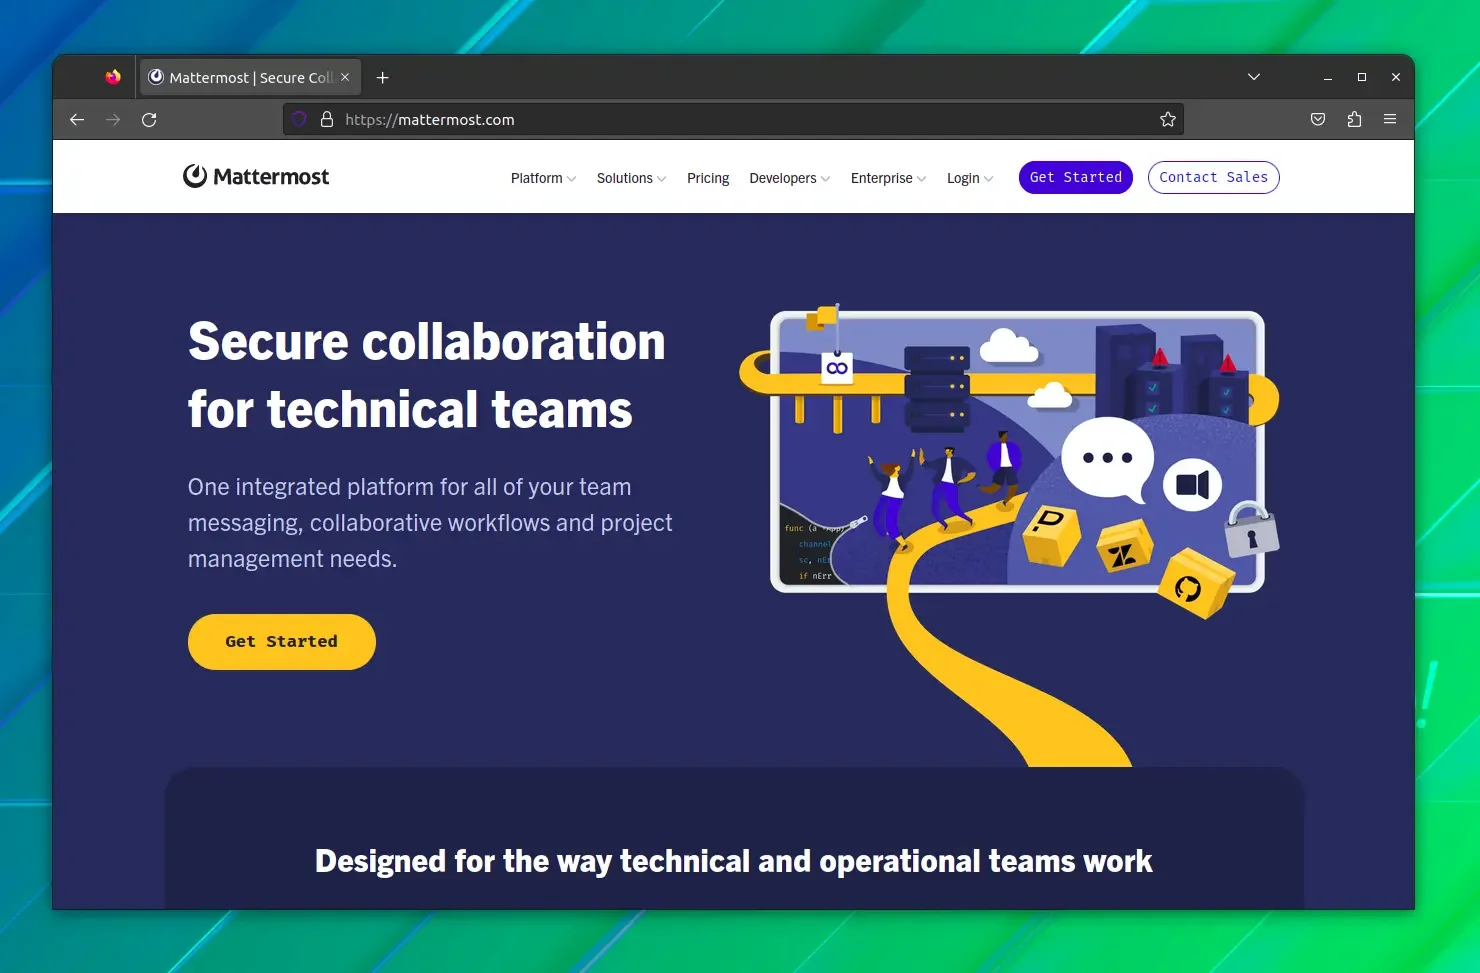Open the Login dropdown

click(970, 178)
